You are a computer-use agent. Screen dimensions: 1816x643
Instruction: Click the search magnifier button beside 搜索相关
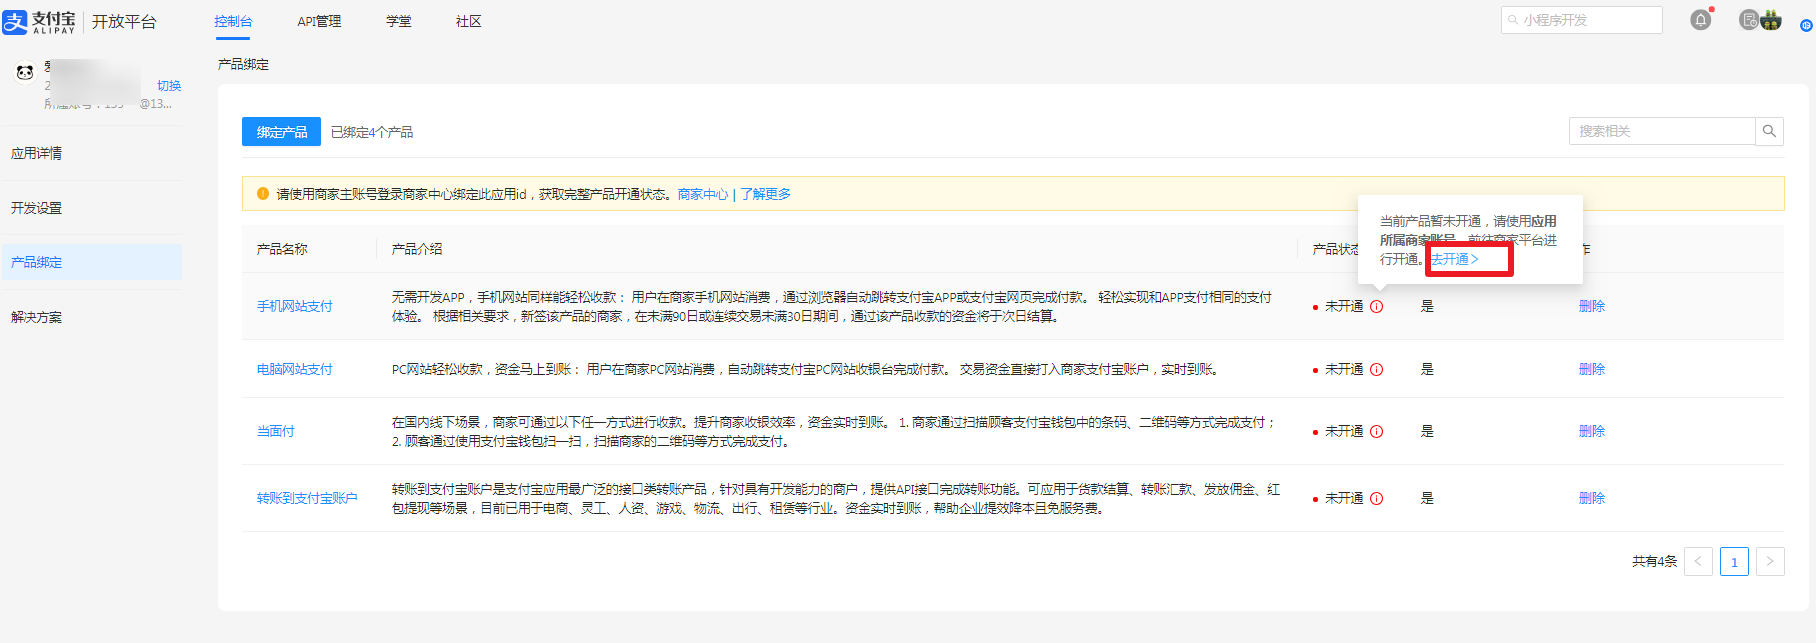[1769, 131]
